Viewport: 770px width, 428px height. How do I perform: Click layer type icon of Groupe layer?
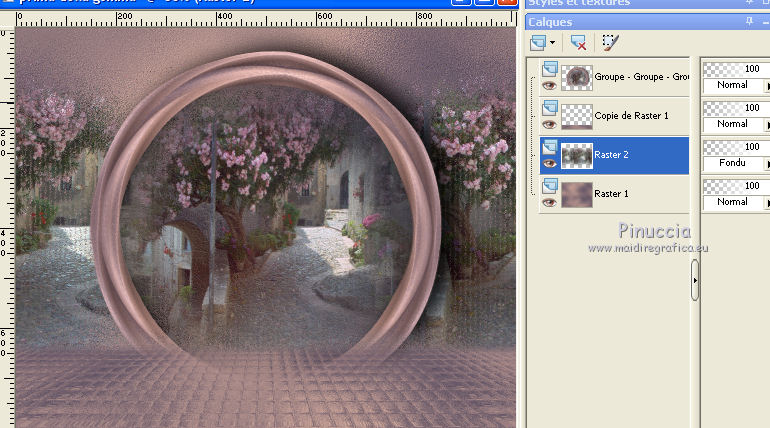[x=550, y=69]
